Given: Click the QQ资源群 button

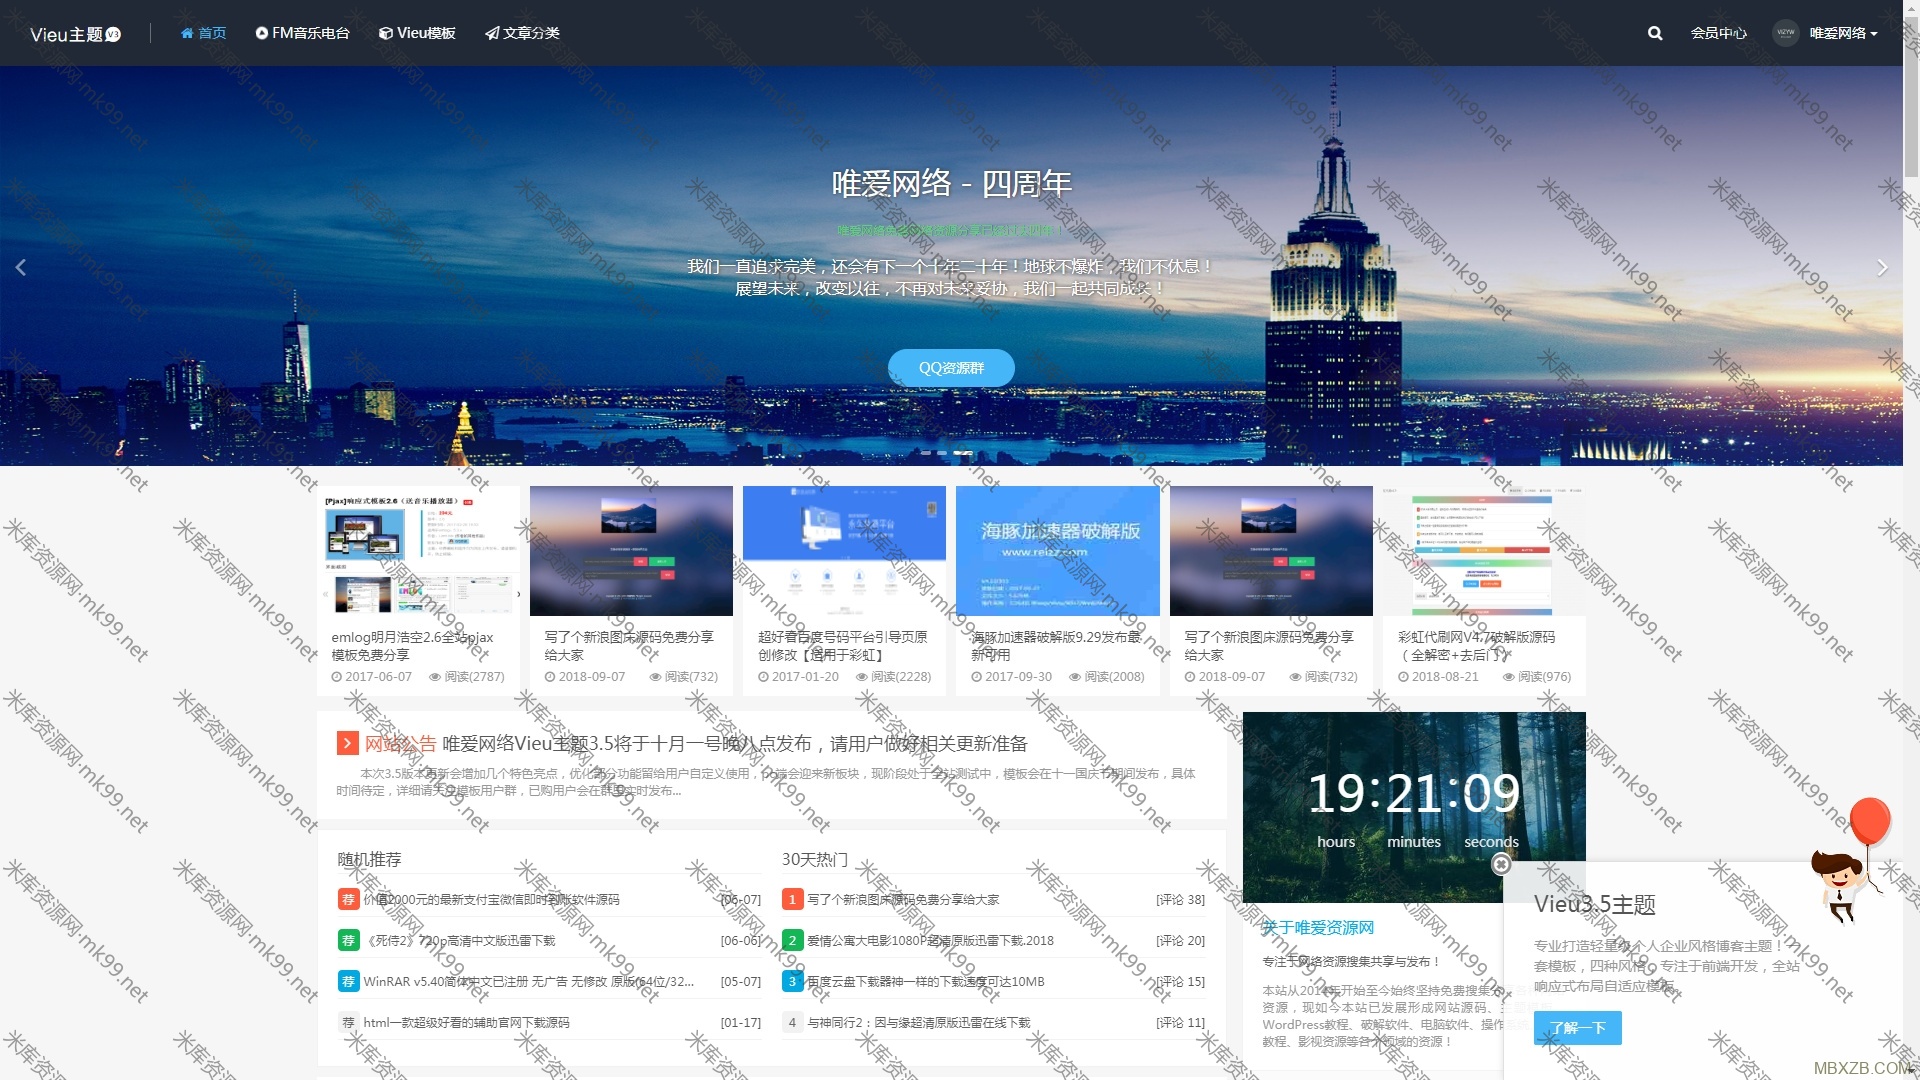Looking at the screenshot, I should (x=951, y=368).
